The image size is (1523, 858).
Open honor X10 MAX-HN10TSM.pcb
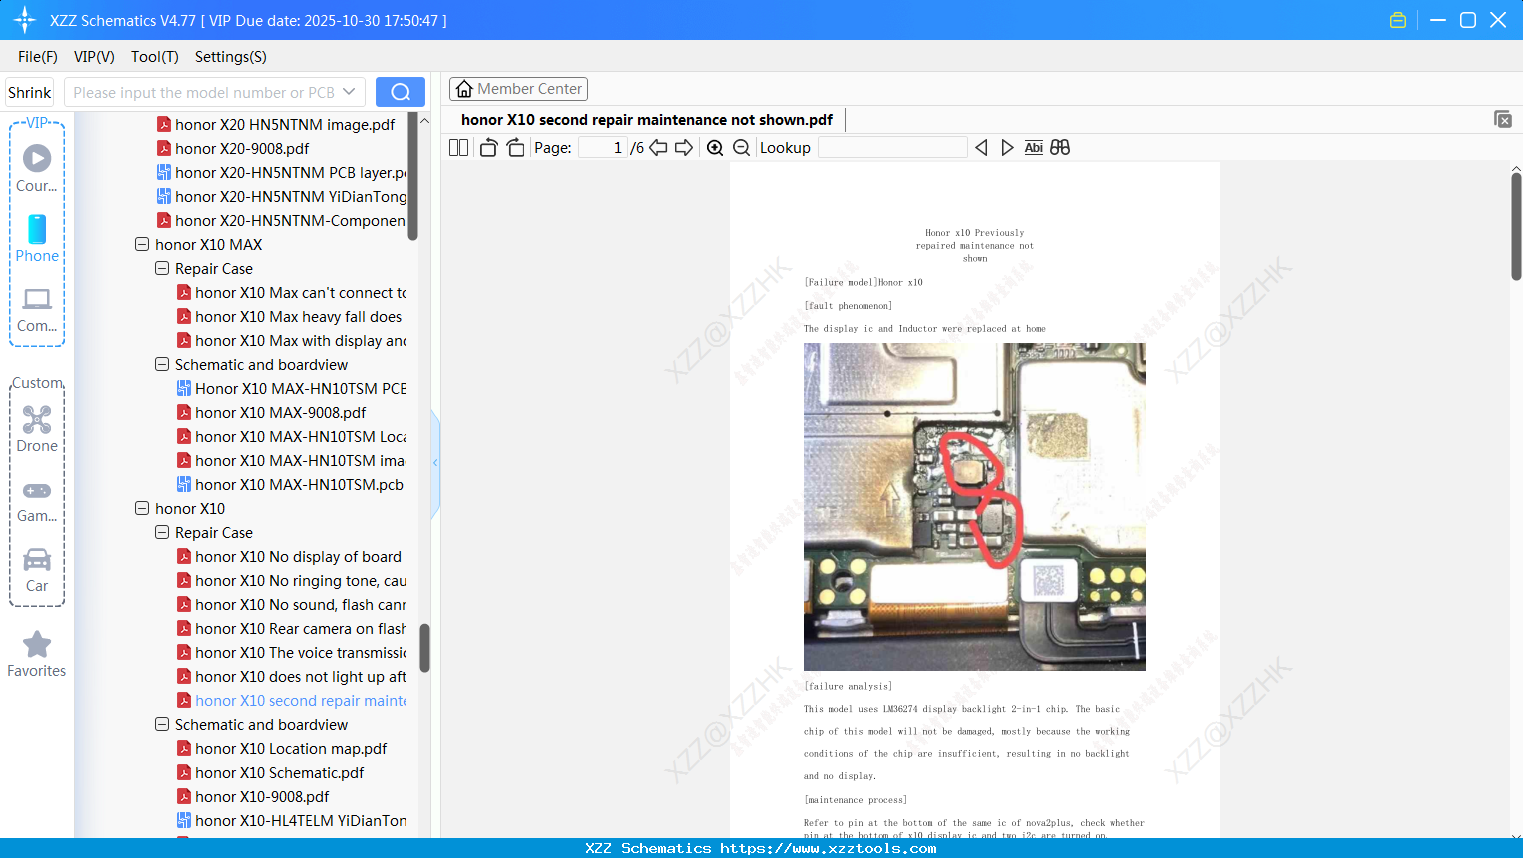tap(290, 484)
